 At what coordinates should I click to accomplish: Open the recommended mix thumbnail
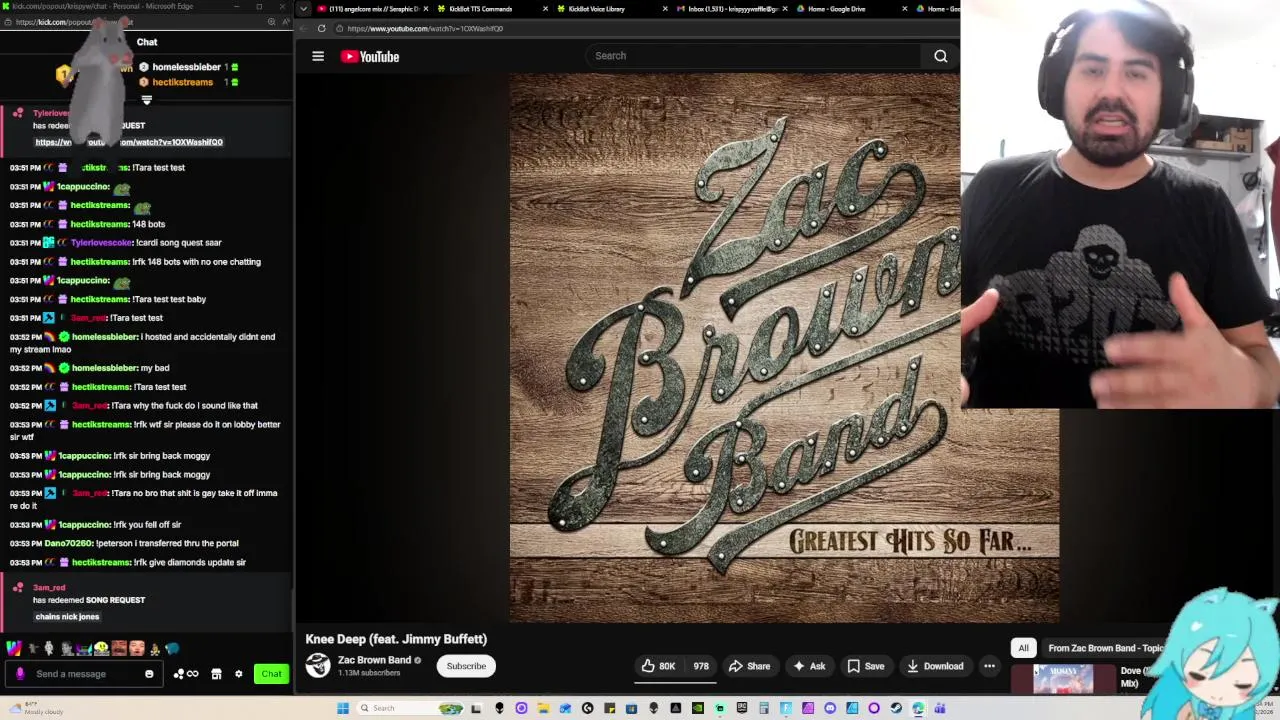(x=1063, y=678)
